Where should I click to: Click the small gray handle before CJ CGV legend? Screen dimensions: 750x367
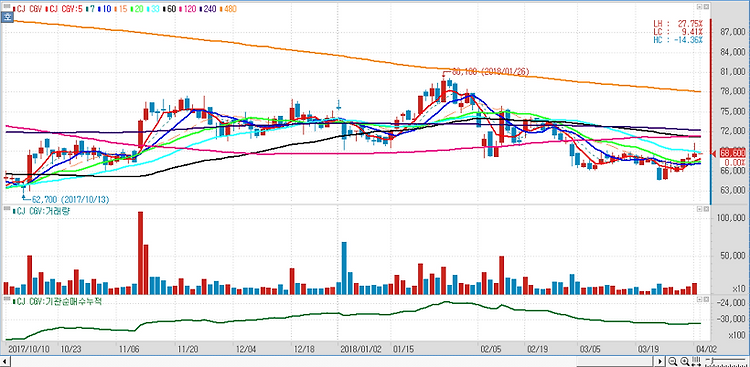coord(6,7)
